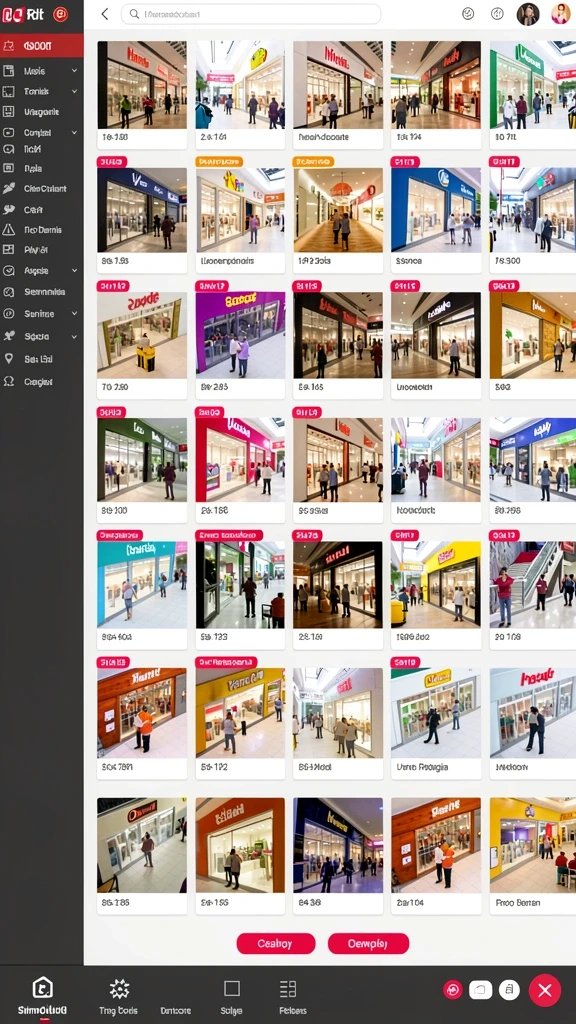Click the headset icon on the last sidebar row
The height and width of the screenshot is (1024, 576).
click(8, 381)
